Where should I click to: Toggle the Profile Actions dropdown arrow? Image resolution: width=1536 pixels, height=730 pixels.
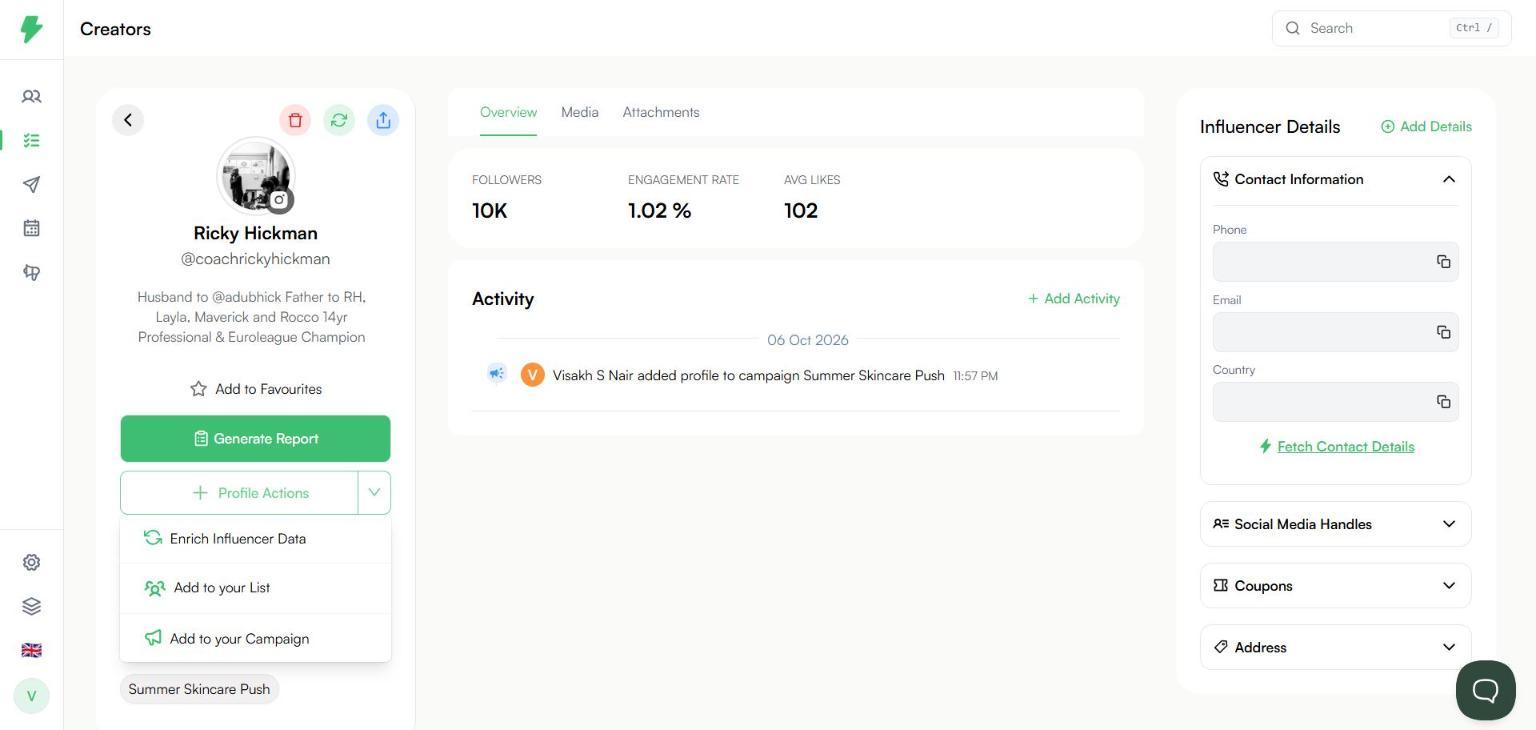pos(374,493)
